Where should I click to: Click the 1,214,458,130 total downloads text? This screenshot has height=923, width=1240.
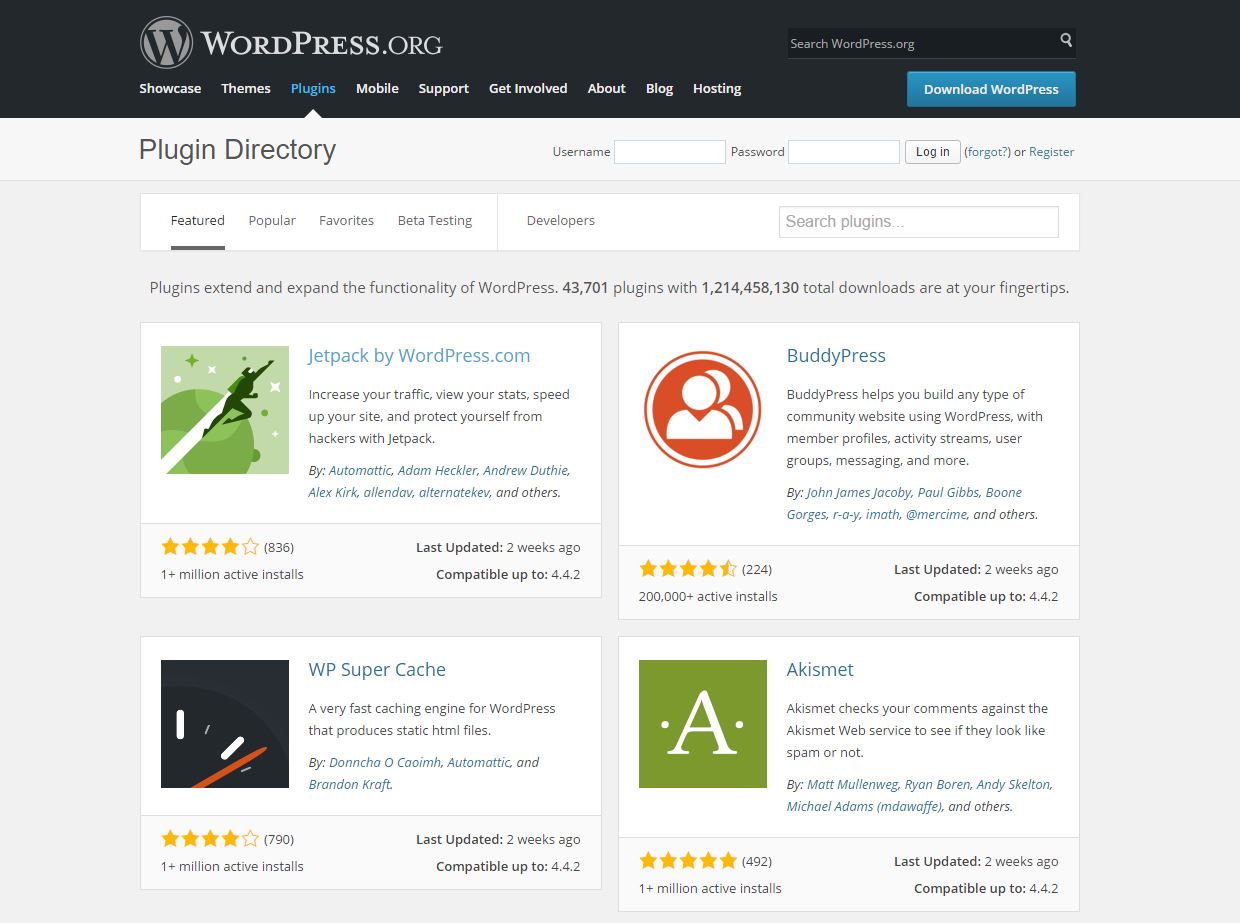tap(750, 287)
